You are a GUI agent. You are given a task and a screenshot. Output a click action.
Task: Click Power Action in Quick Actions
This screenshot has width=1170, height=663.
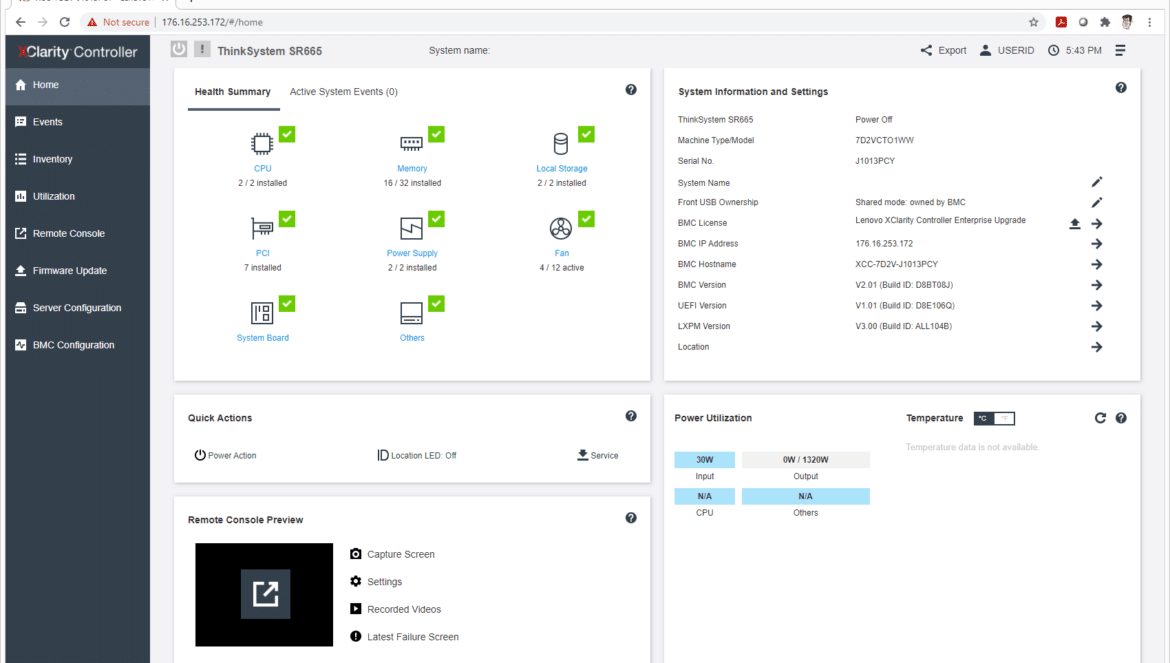pyautogui.click(x=225, y=456)
